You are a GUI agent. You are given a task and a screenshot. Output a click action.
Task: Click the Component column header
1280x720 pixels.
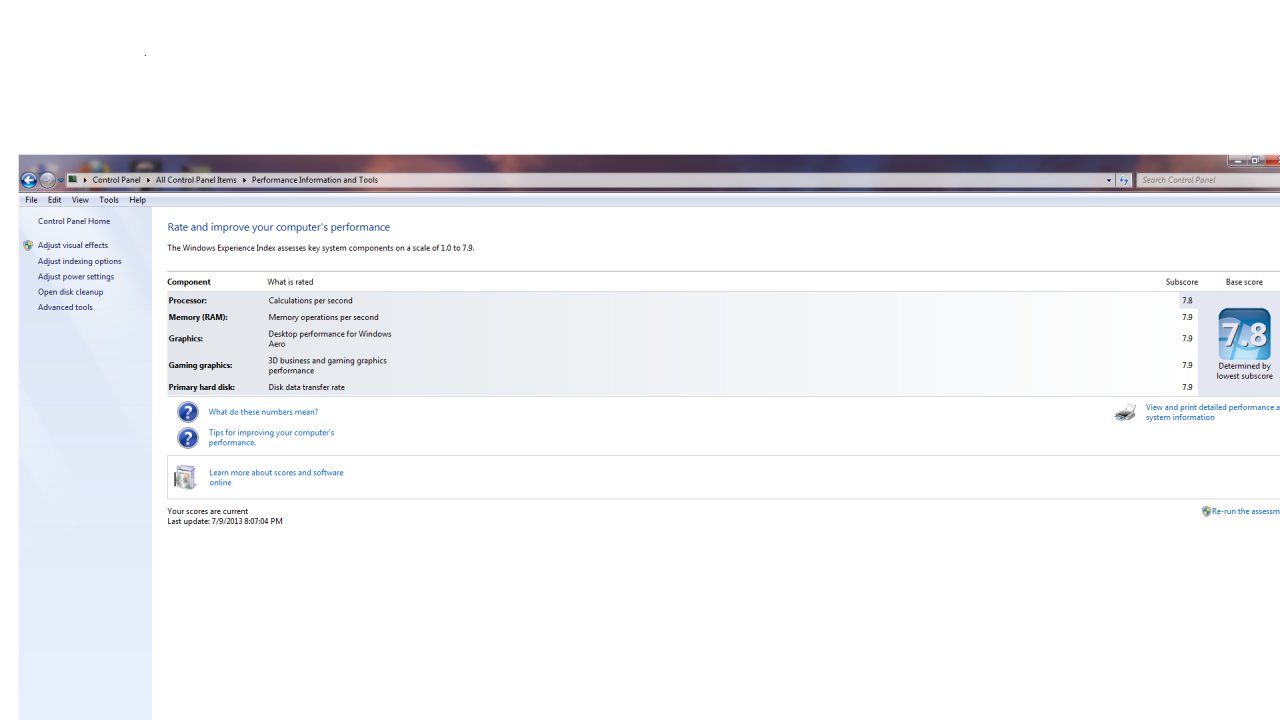(x=189, y=282)
